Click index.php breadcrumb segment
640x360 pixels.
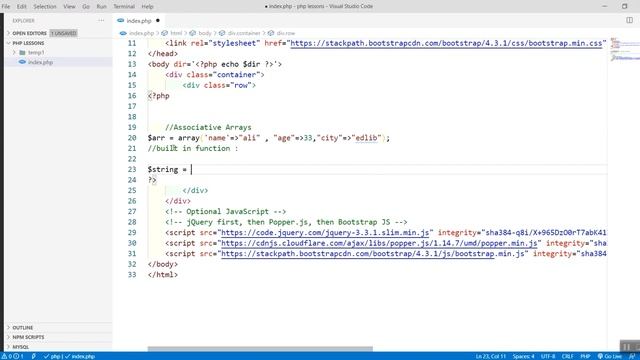point(141,33)
